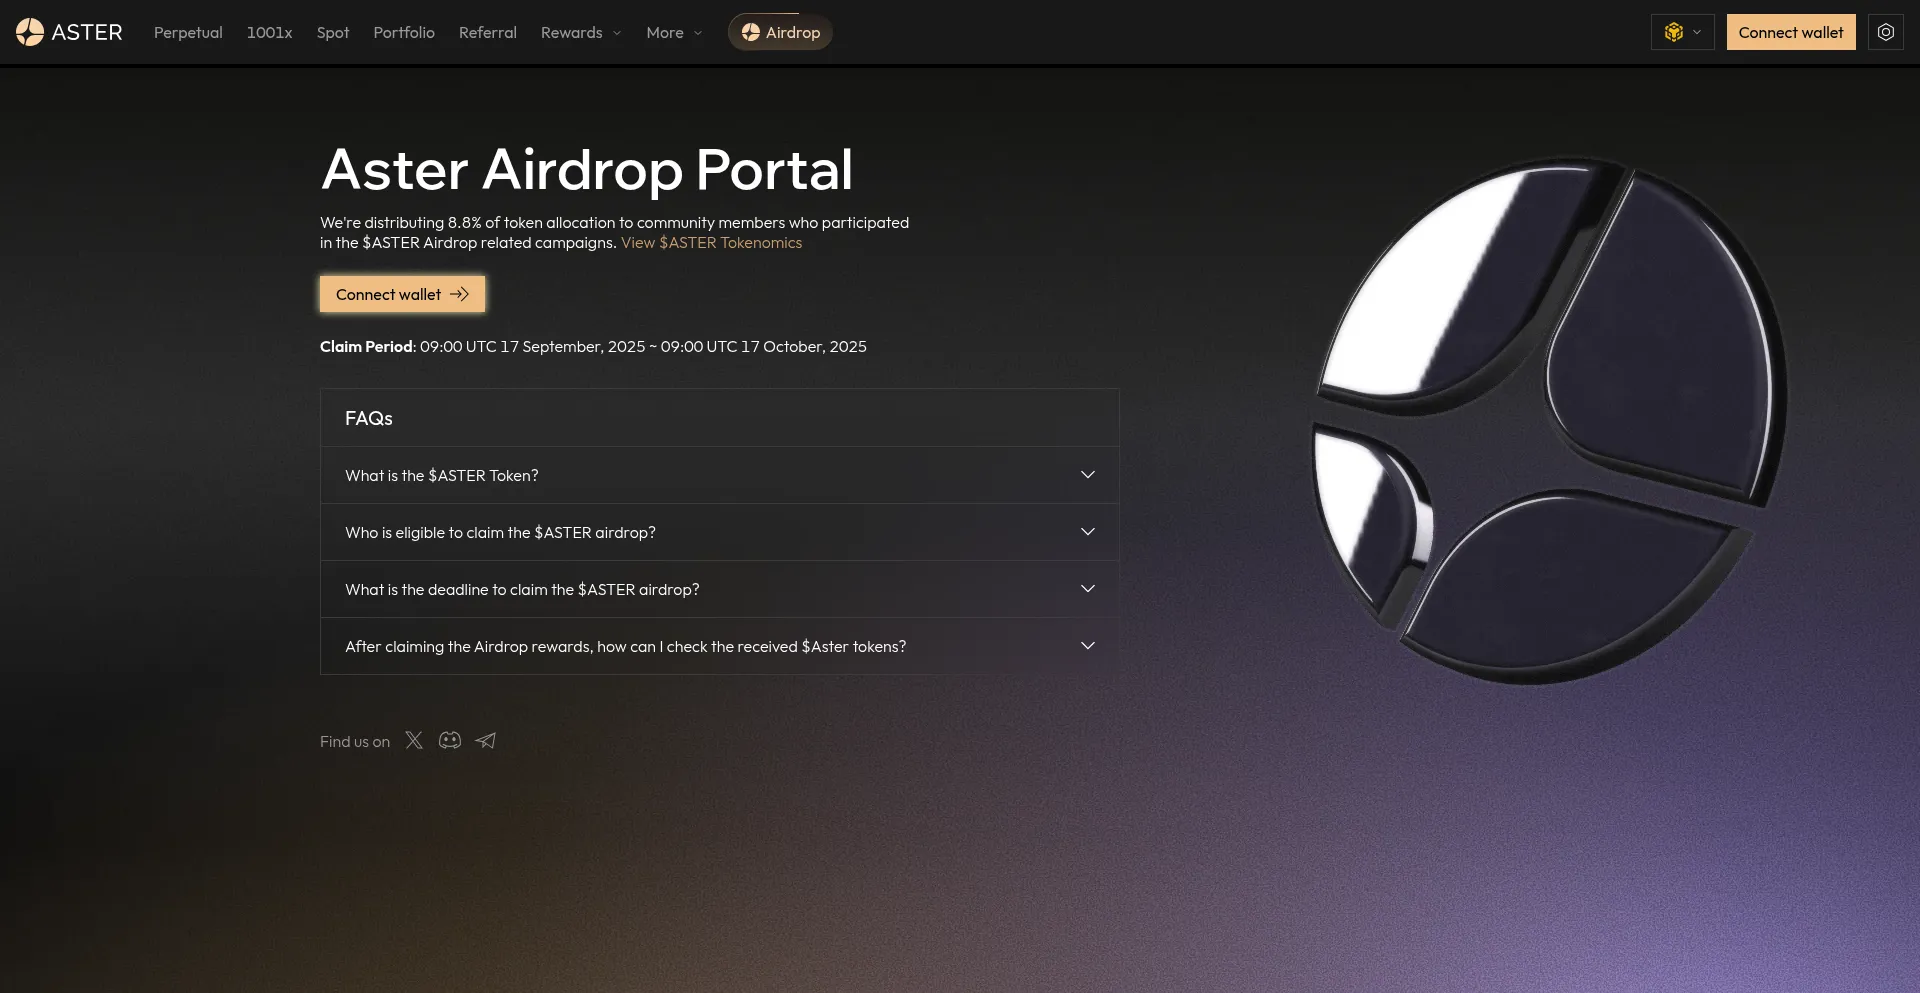Click Connect wallet in the top bar

point(1791,32)
